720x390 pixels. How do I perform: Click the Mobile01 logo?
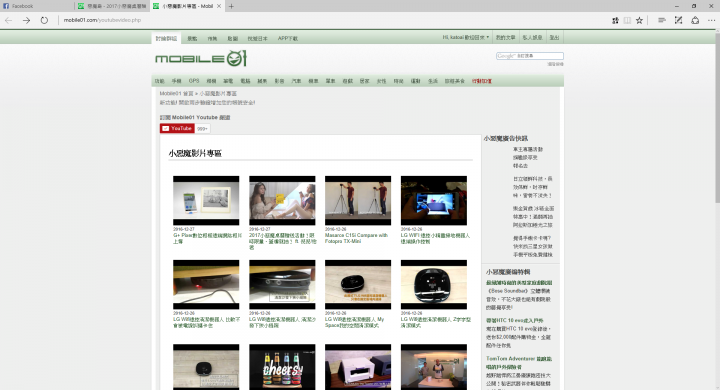pos(201,59)
